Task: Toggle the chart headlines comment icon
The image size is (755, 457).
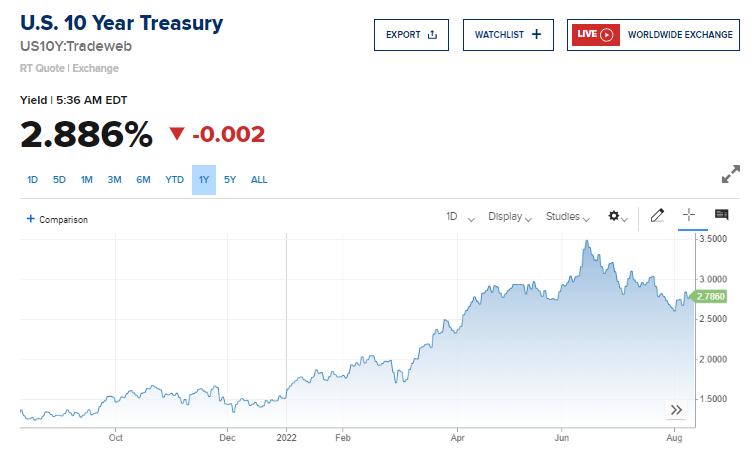Action: [721, 215]
